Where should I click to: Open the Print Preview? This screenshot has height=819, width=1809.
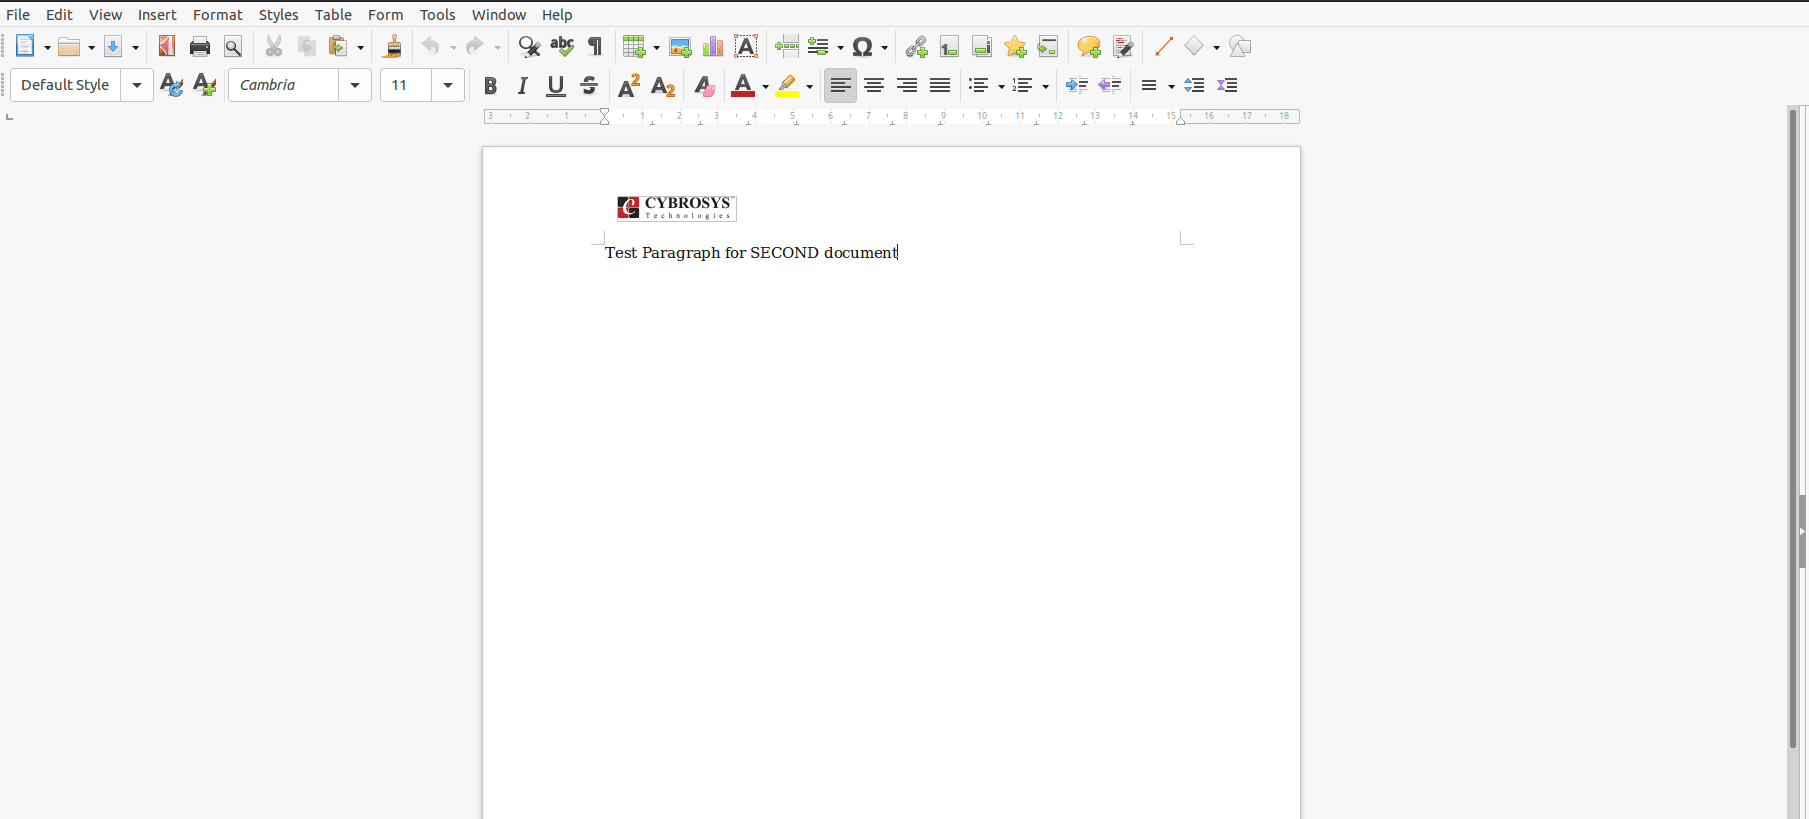pos(233,46)
